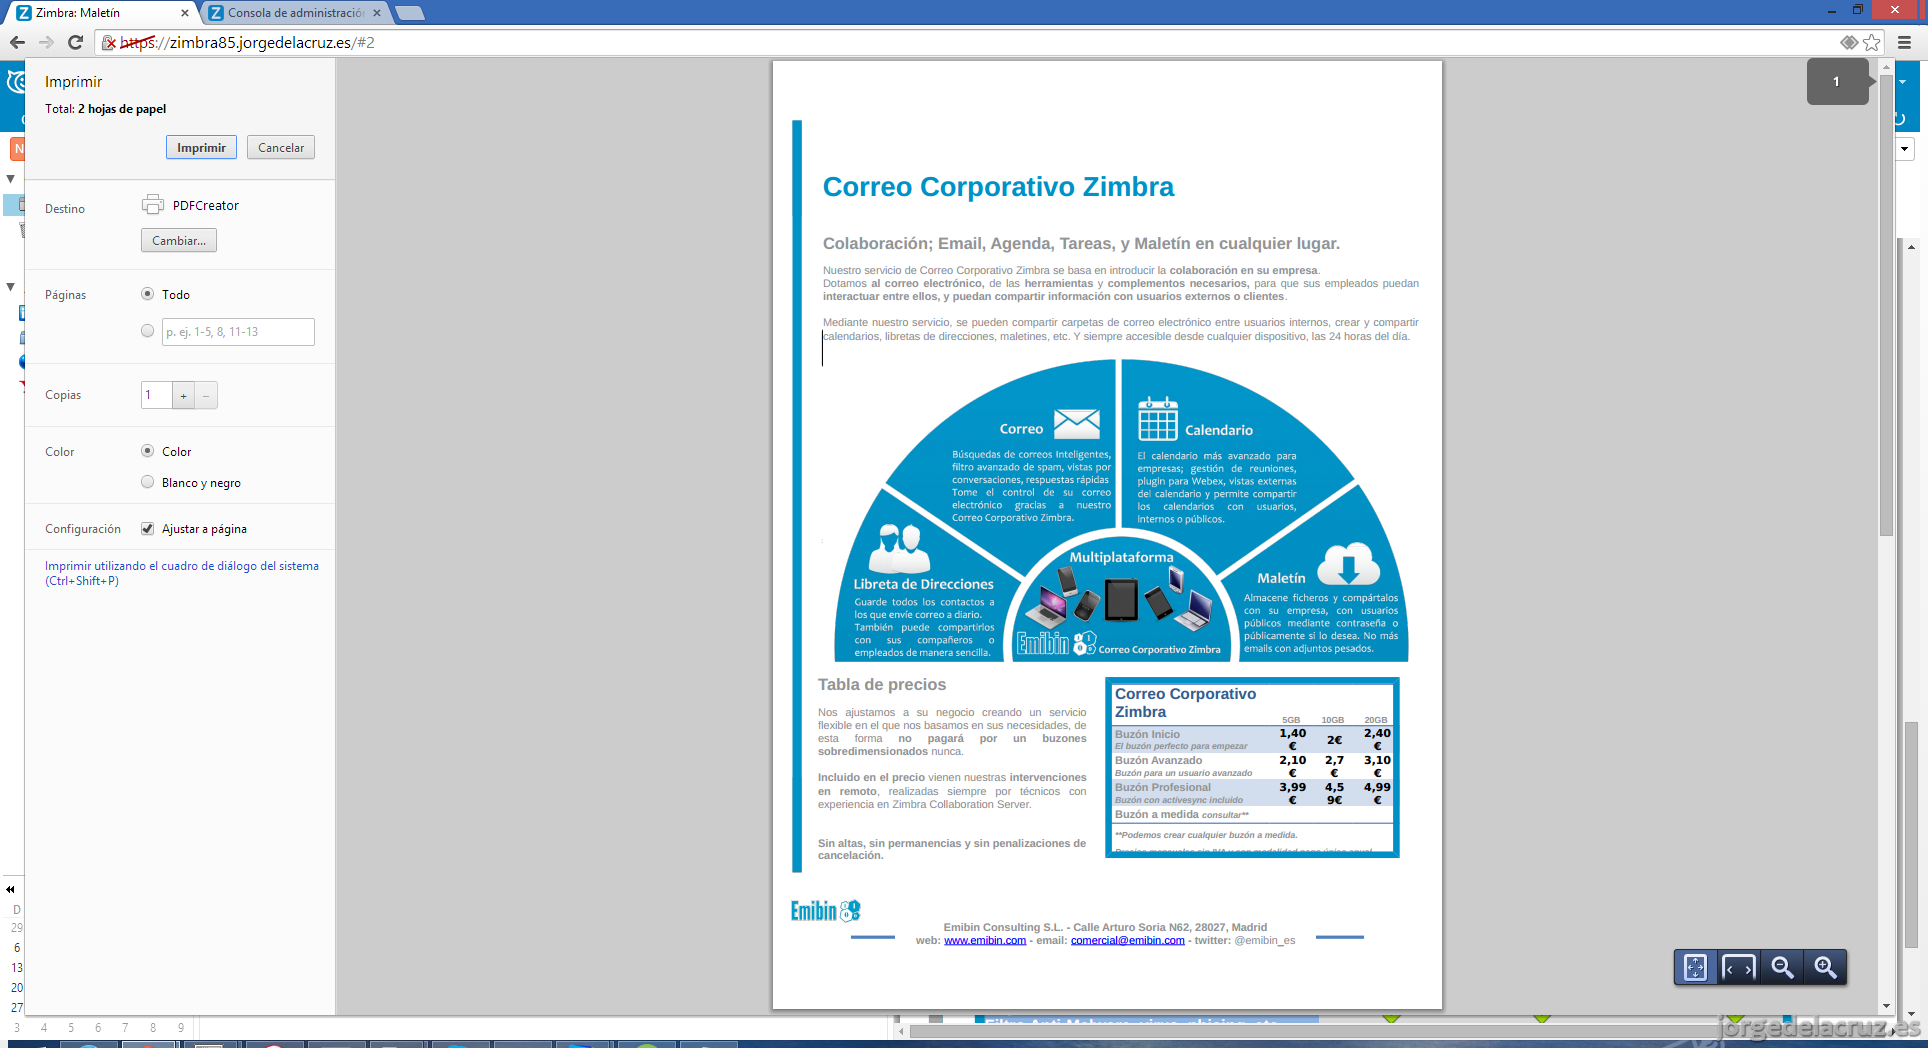This screenshot has height=1048, width=1928.
Task: Zoom in on the print preview
Action: click(x=1825, y=967)
